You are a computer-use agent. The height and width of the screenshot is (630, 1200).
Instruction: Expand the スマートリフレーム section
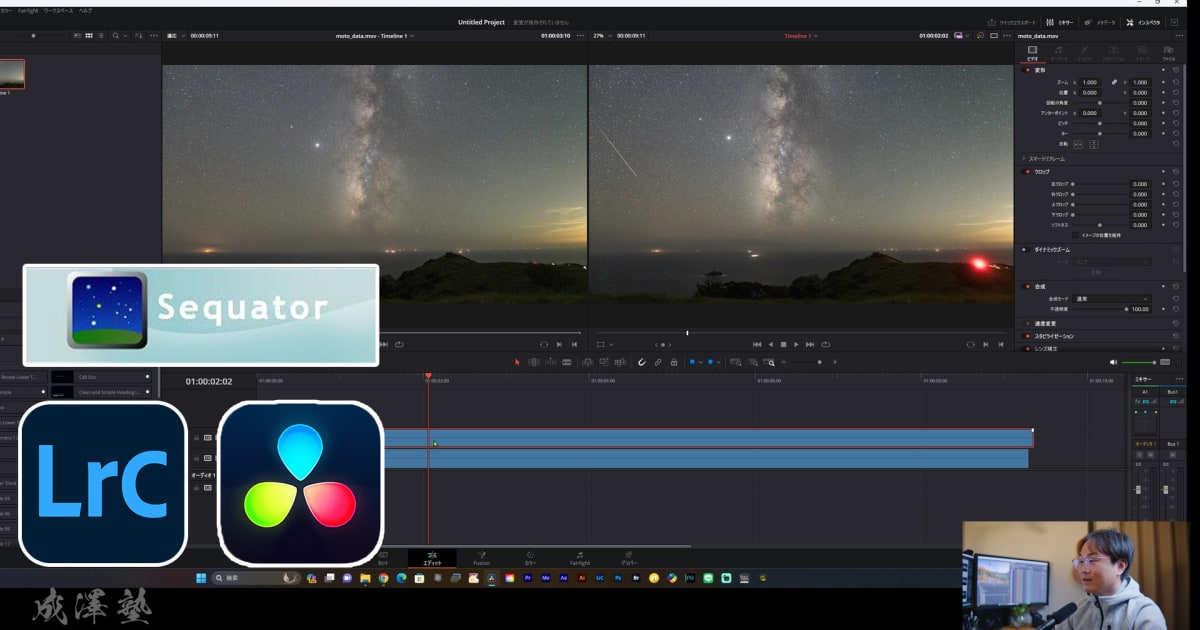pyautogui.click(x=1024, y=159)
